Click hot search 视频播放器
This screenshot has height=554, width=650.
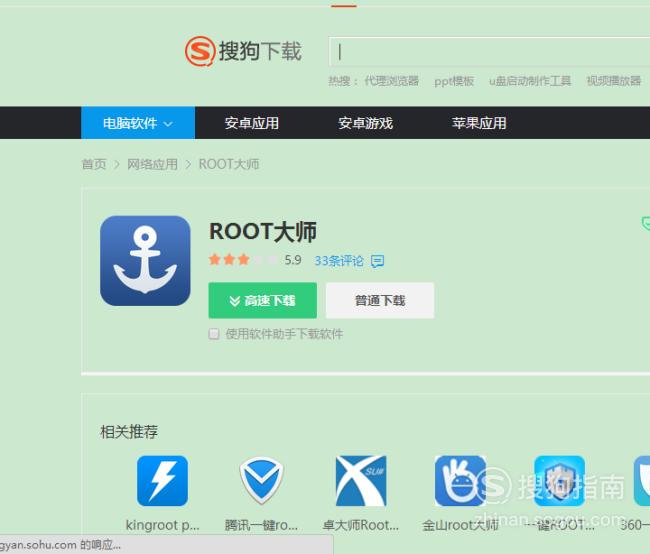pyautogui.click(x=614, y=80)
